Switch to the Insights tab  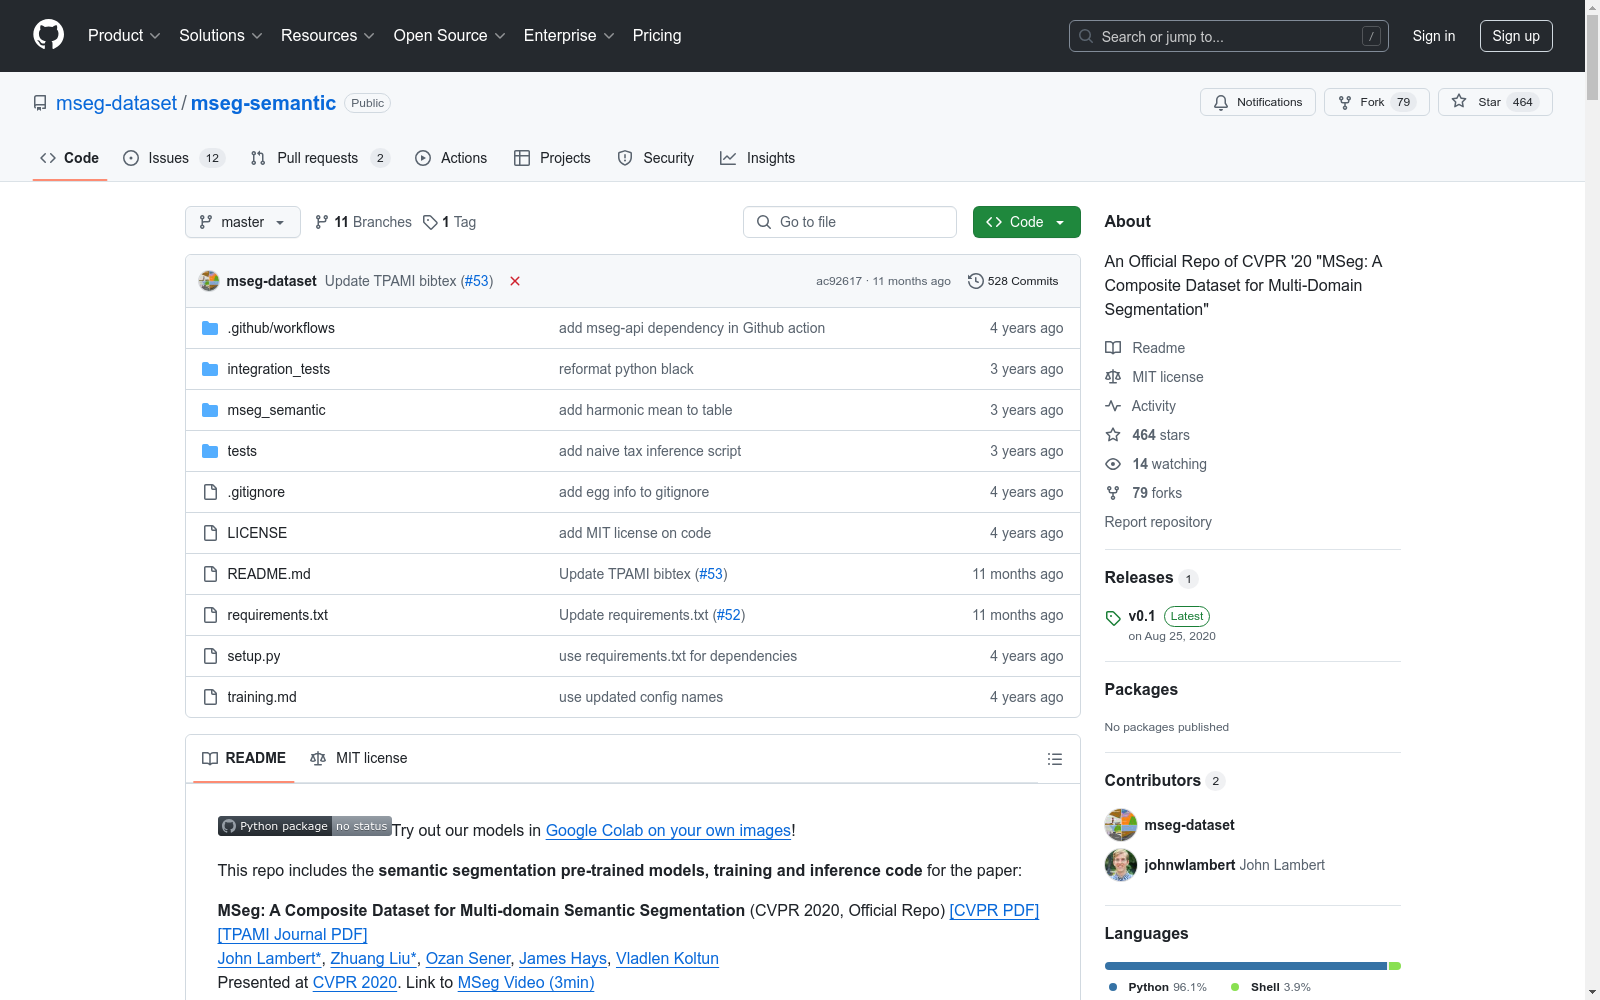click(758, 158)
